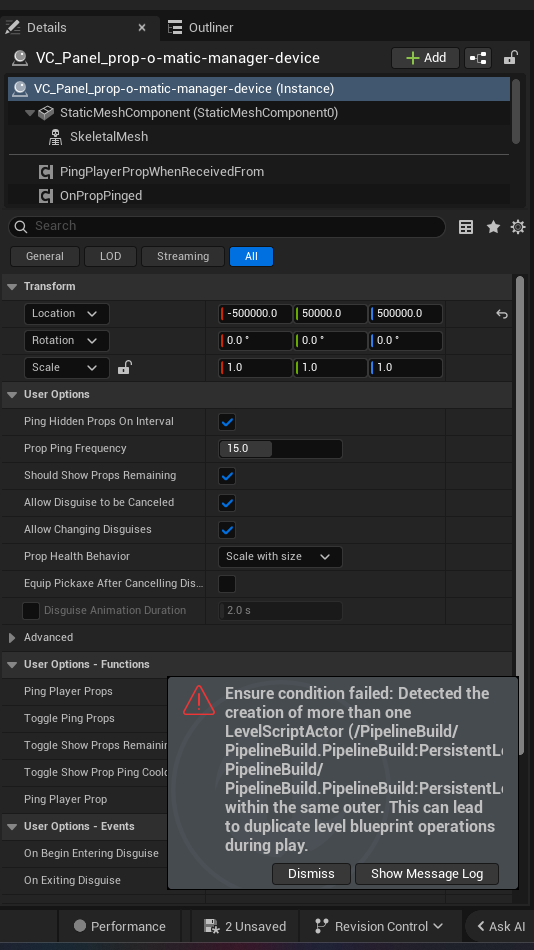This screenshot has width=534, height=950.
Task: Click the Performance status icon
Action: point(79,926)
